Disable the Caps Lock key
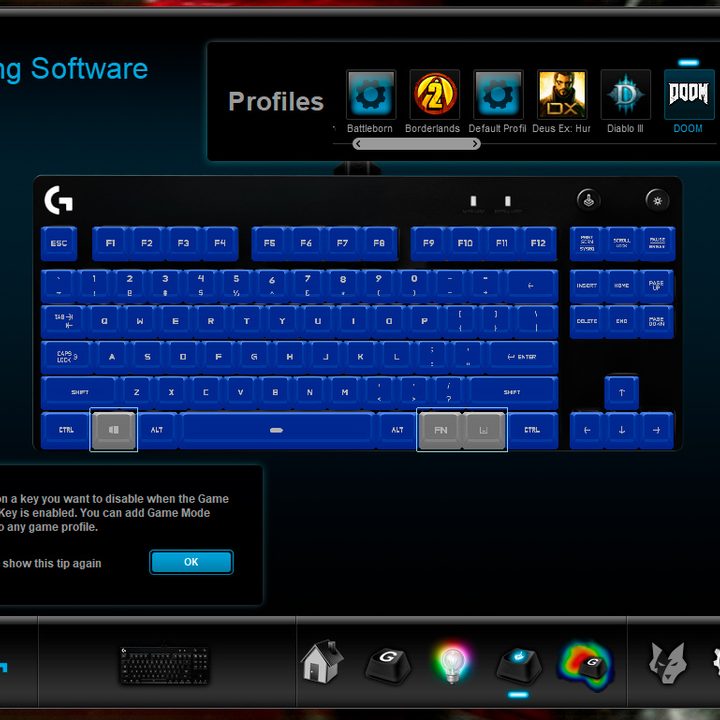 tap(67, 357)
